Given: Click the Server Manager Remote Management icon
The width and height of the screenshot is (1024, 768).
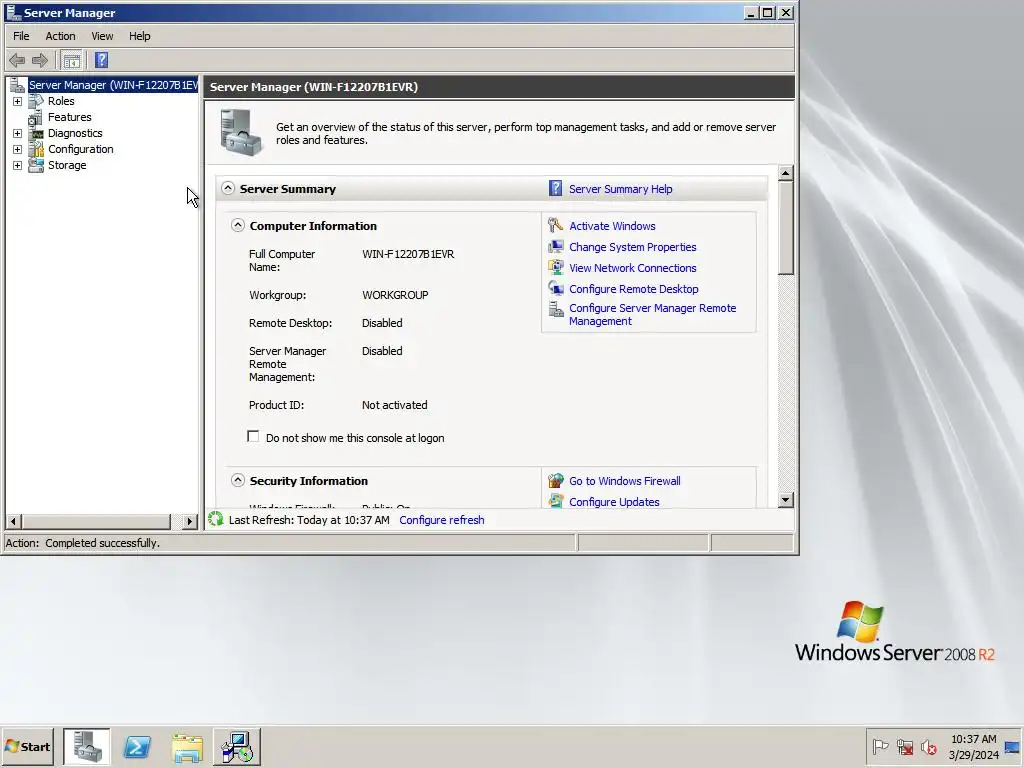Looking at the screenshot, I should coord(555,310).
